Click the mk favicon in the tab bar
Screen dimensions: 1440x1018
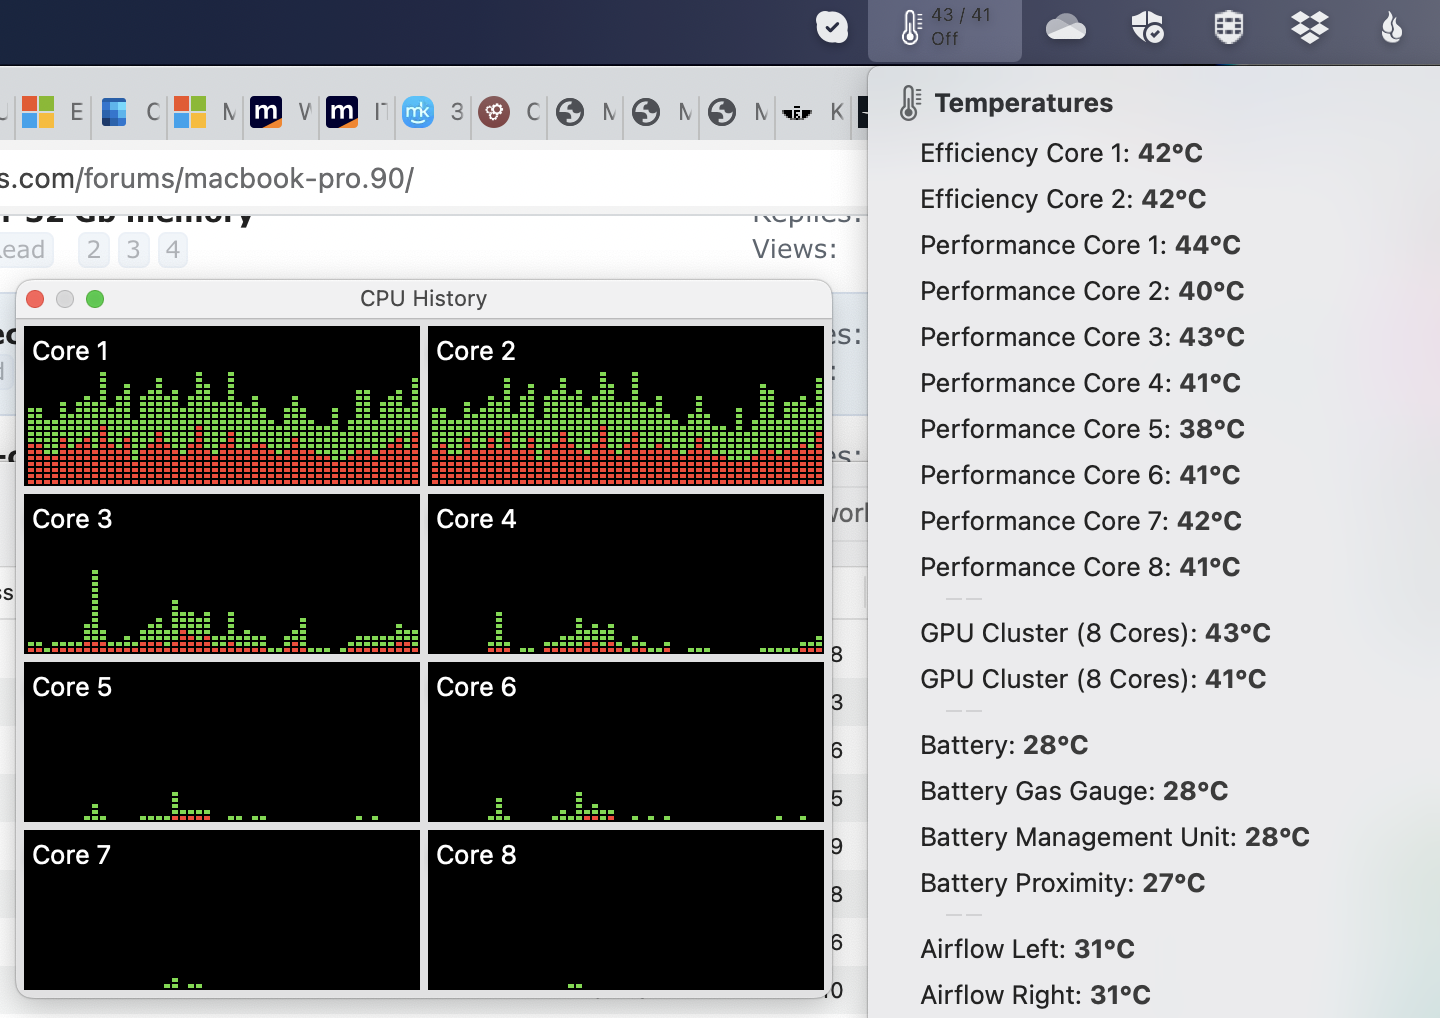[418, 112]
